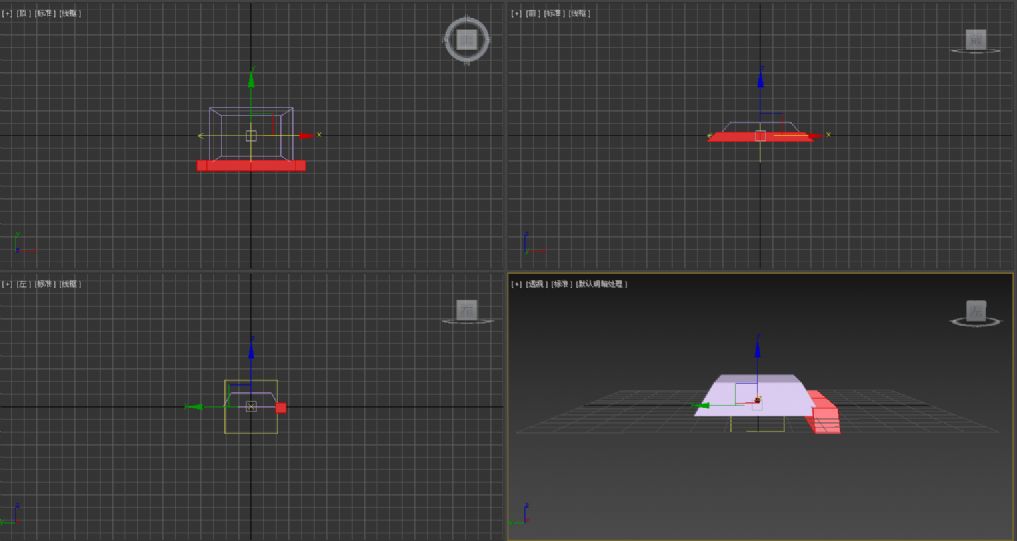Image resolution: width=1017 pixels, height=541 pixels.
Task: Open the 默认明暗处理 shading menu
Action: (601, 284)
